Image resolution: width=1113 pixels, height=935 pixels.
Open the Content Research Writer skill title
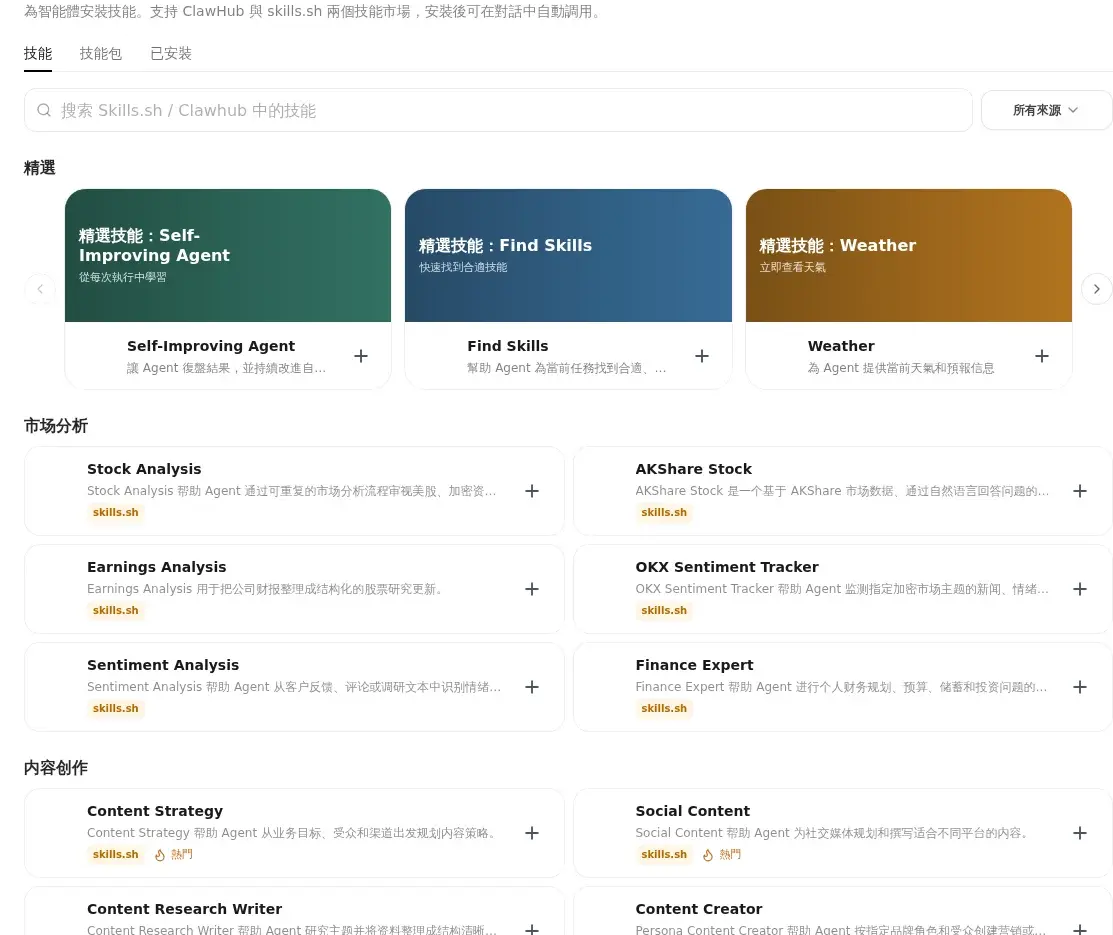click(185, 909)
